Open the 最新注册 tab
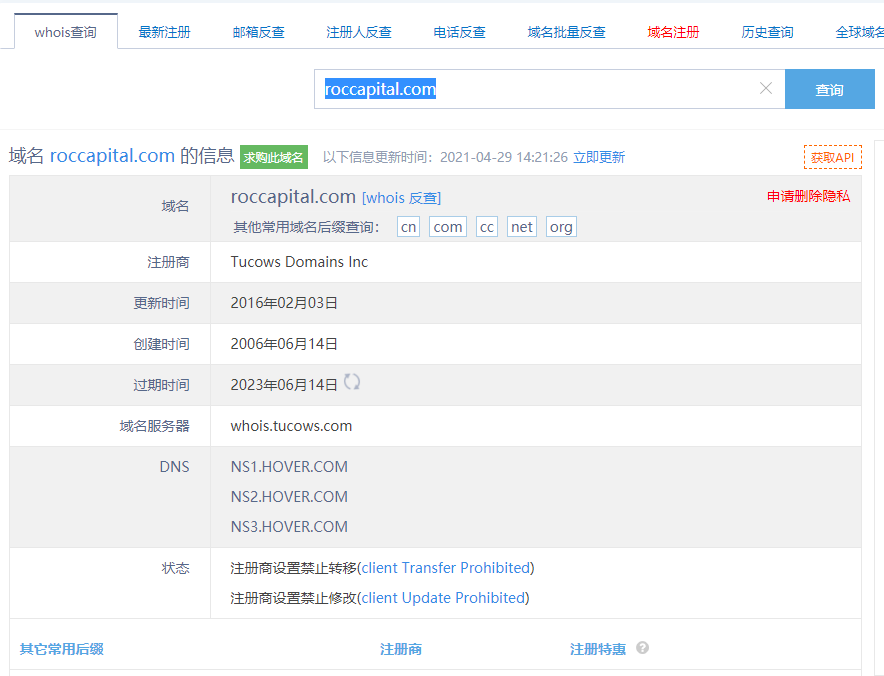Viewport: 884px width, 676px height. [x=164, y=32]
